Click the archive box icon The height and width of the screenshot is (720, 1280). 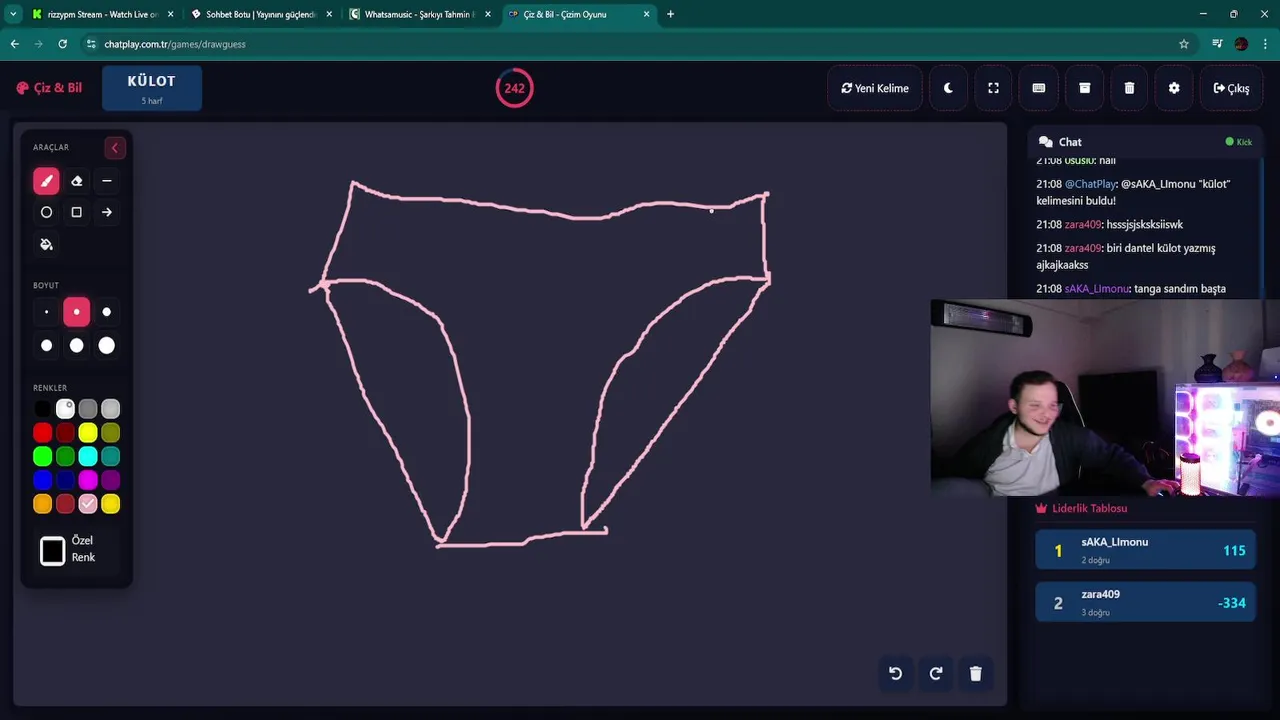point(1084,88)
